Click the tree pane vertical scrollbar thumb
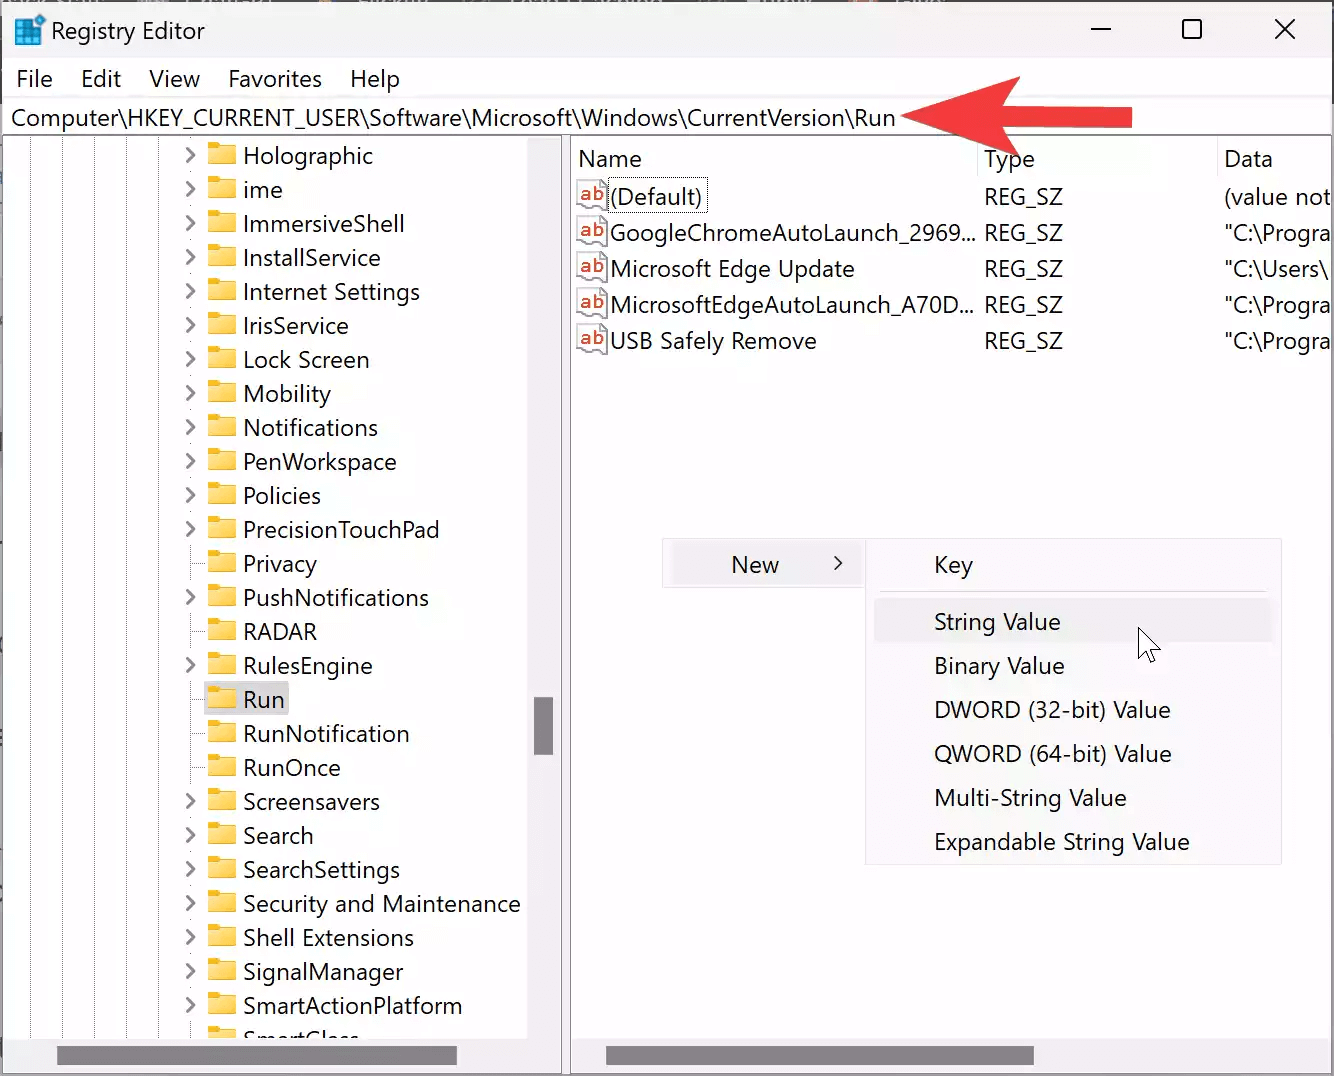Screen dimensions: 1334x1076 coord(544,725)
